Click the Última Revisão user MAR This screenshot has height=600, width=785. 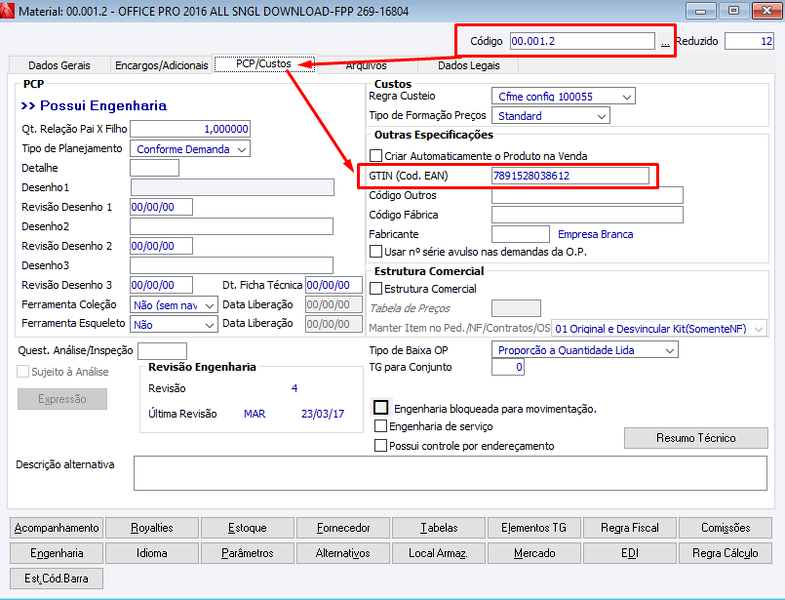pos(255,414)
